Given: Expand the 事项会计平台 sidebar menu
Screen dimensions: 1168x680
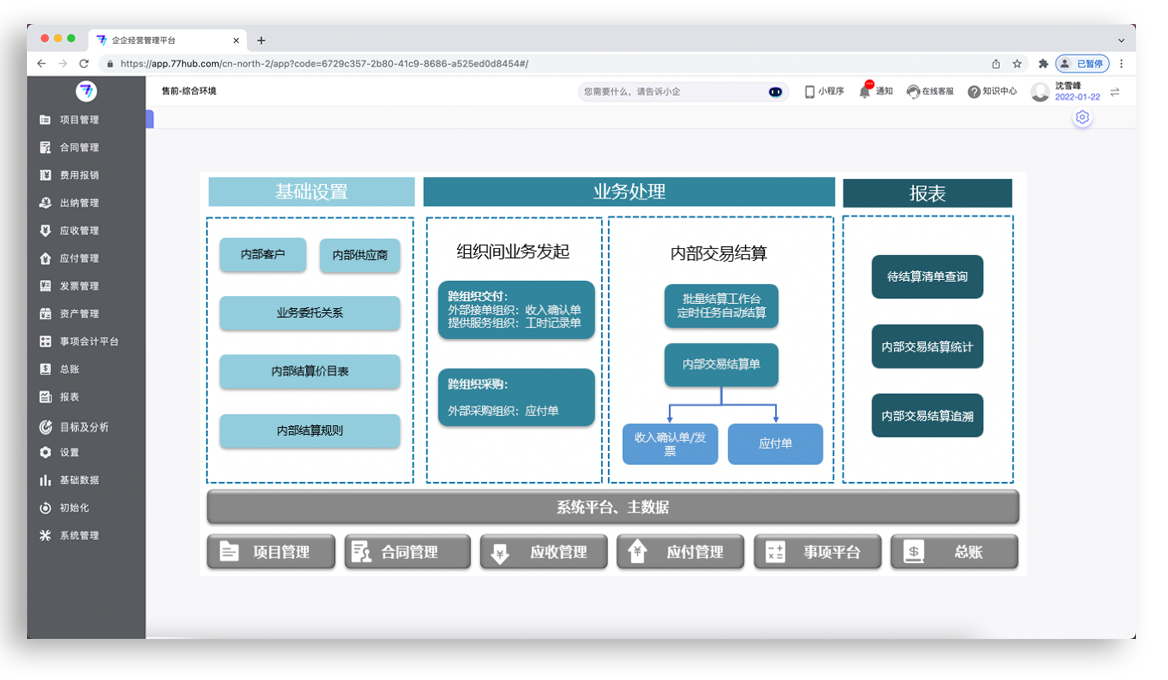Looking at the screenshot, I should point(88,342).
